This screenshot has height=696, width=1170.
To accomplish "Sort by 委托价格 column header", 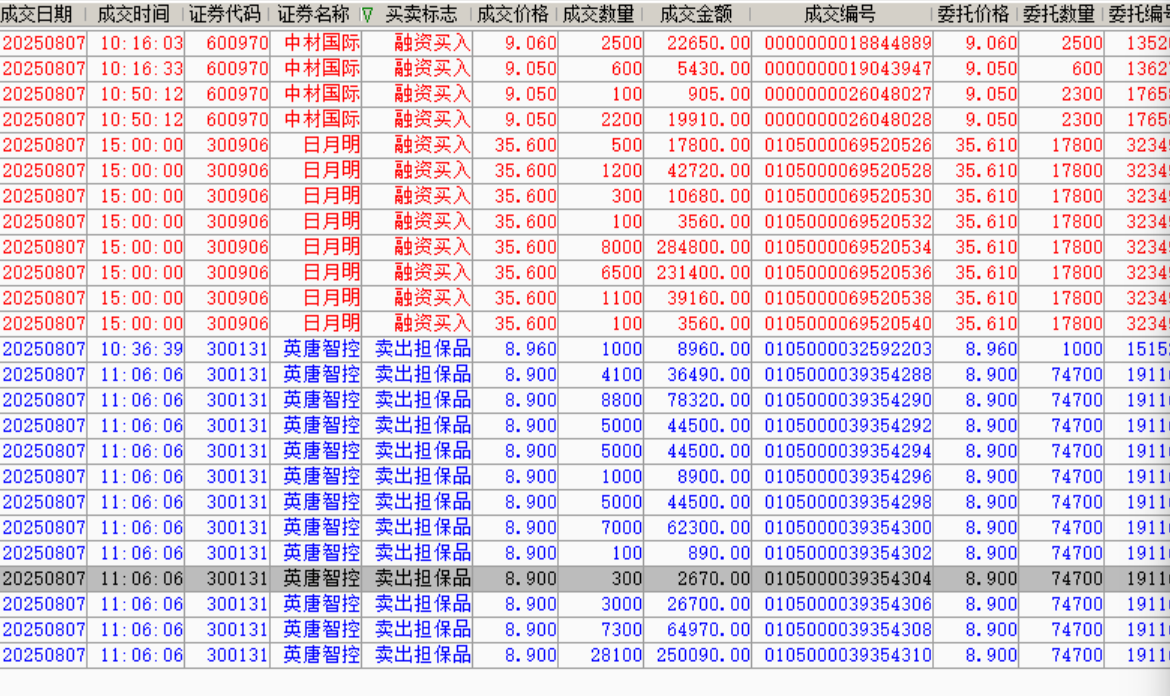I will [x=973, y=14].
